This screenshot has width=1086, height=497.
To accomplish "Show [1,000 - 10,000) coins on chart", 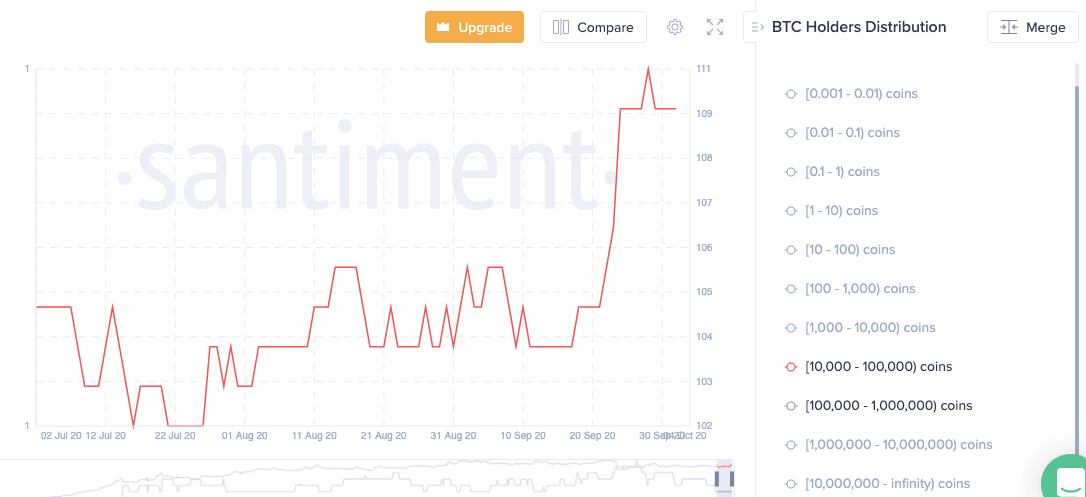I will (x=869, y=328).
